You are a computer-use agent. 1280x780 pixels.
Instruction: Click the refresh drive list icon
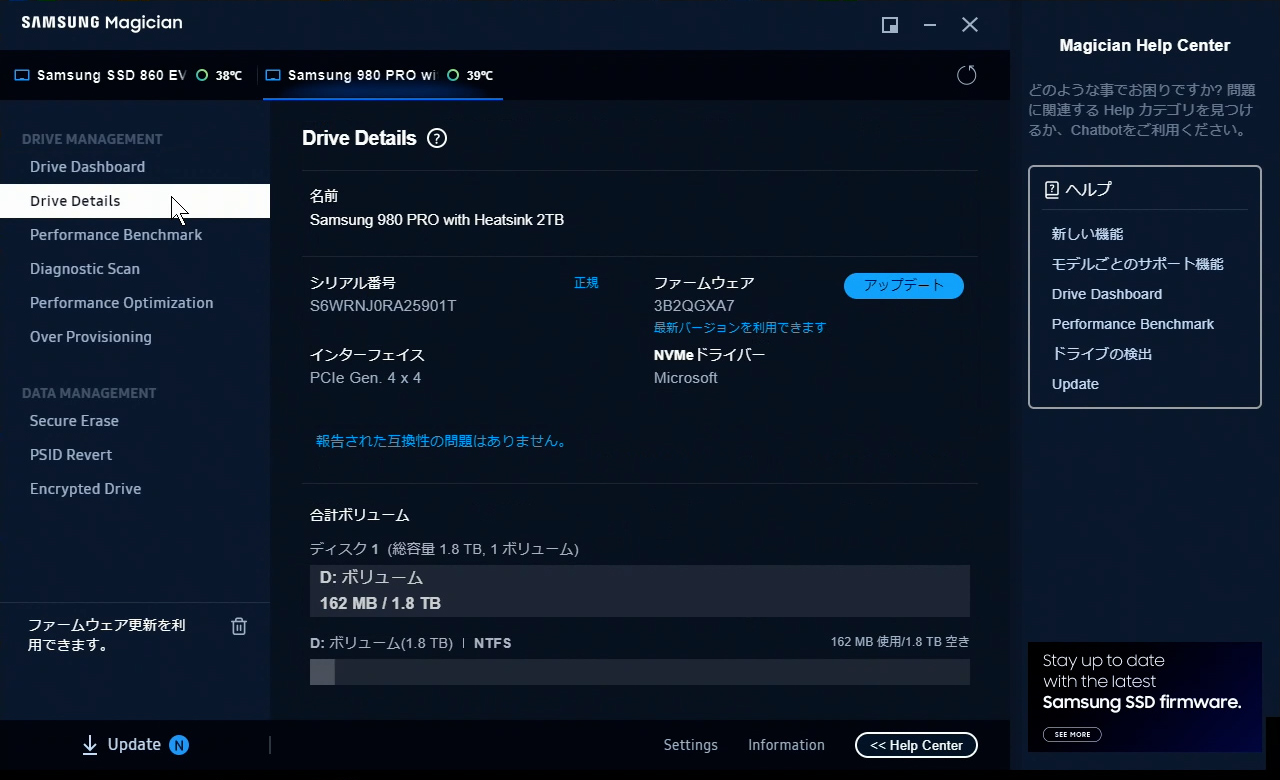click(966, 75)
